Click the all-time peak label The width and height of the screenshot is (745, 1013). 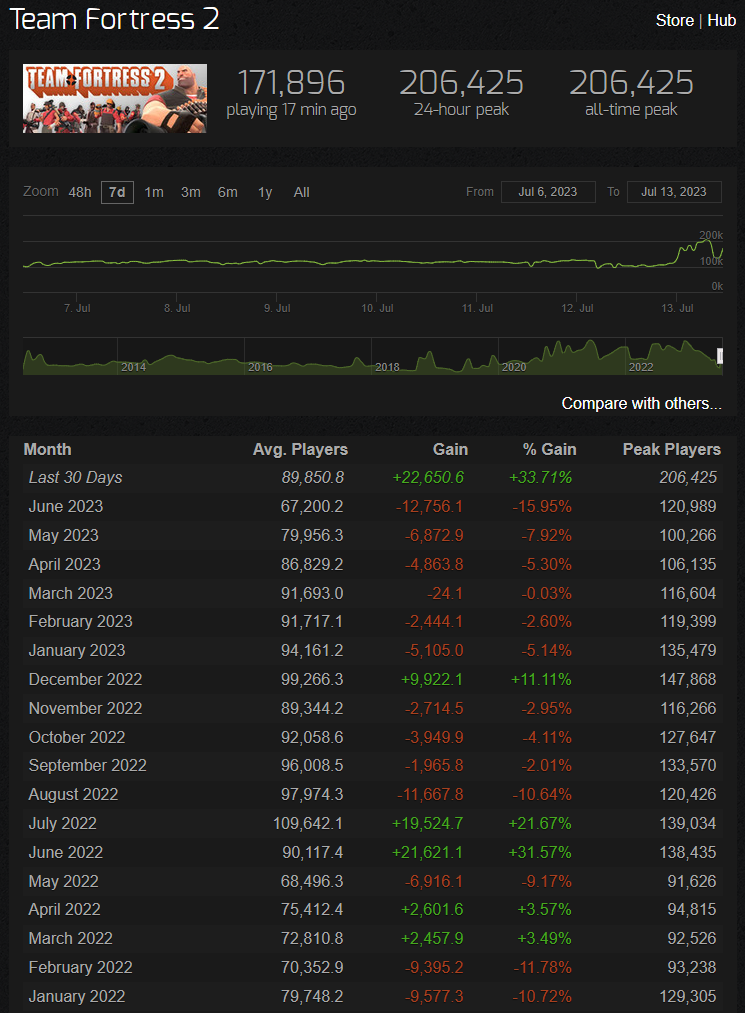631,110
